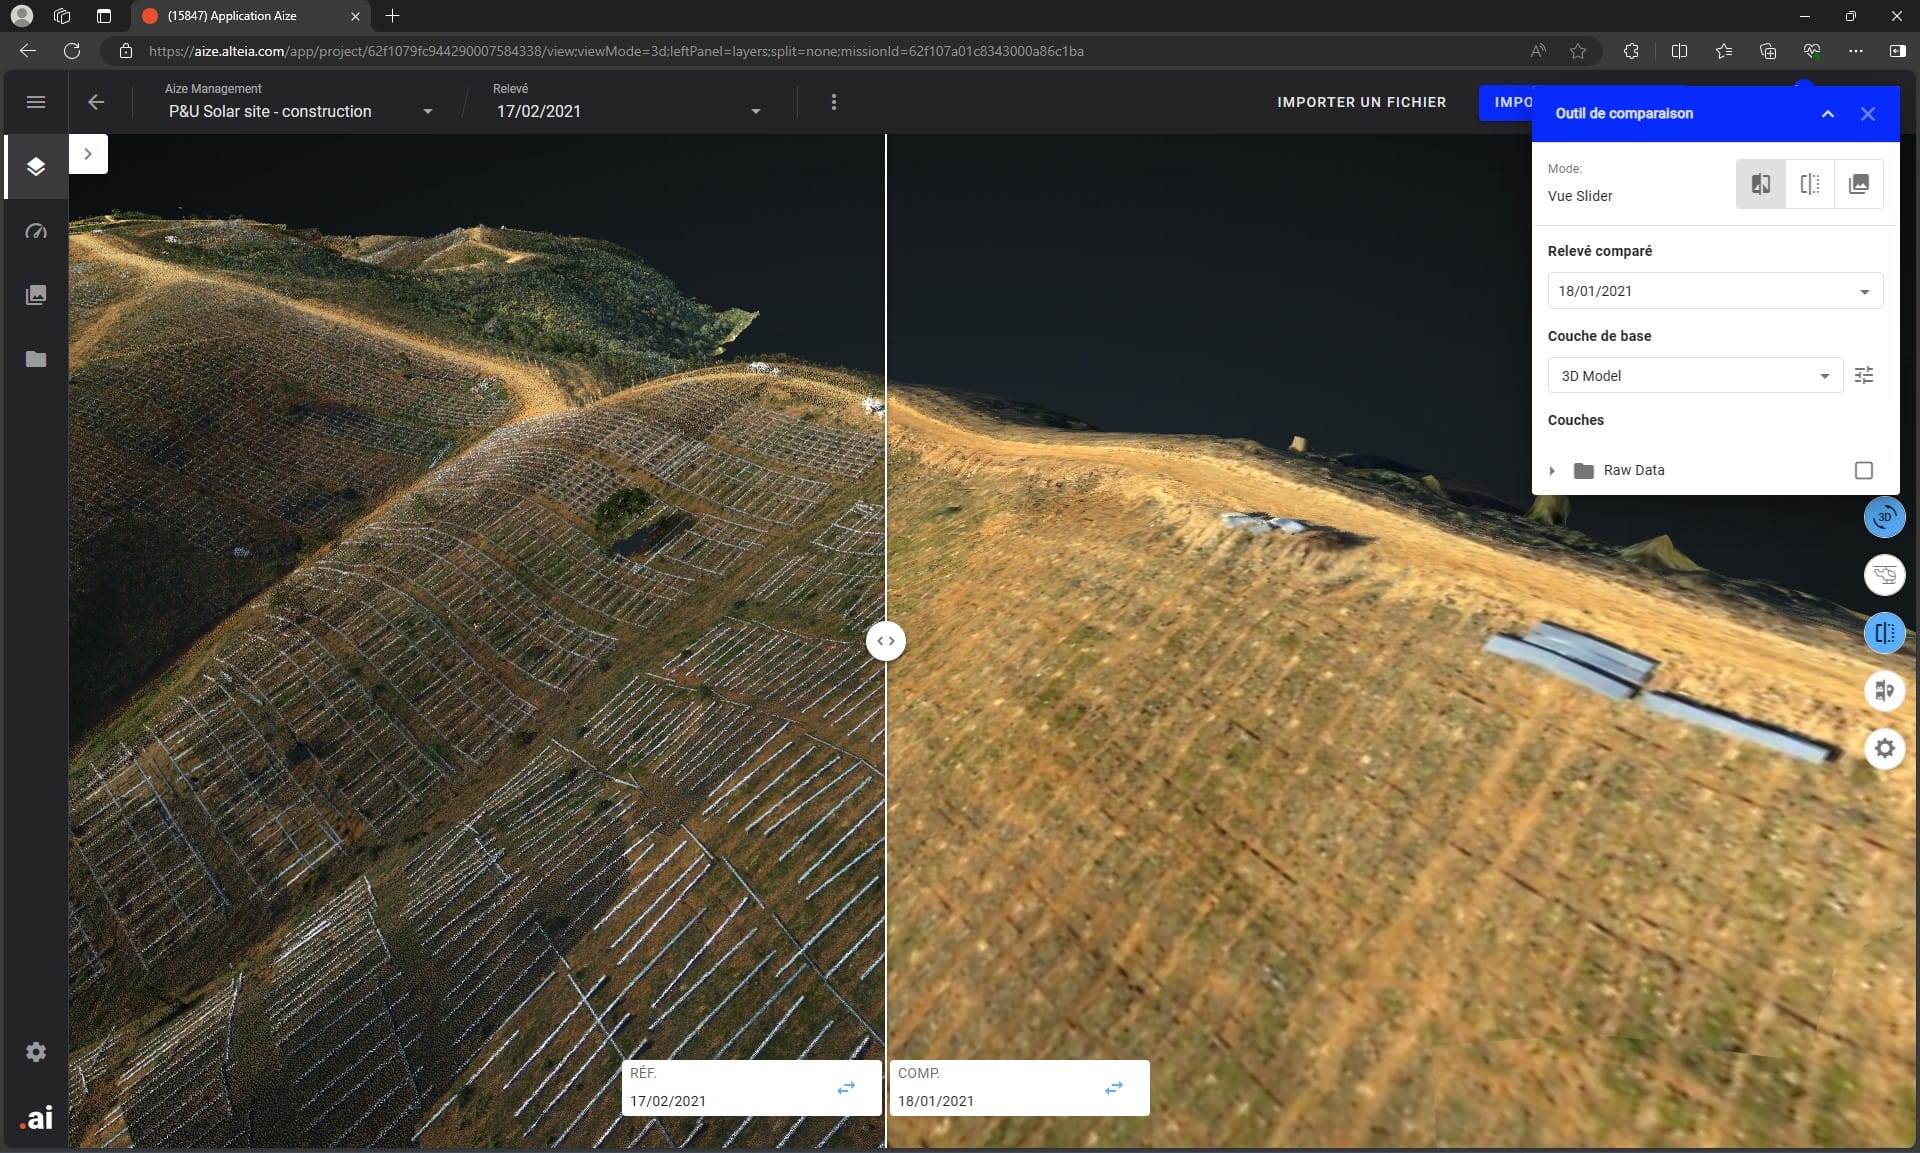This screenshot has width=1920, height=1153.
Task: Open the analytics dashboard icon in sidebar
Action: [36, 231]
